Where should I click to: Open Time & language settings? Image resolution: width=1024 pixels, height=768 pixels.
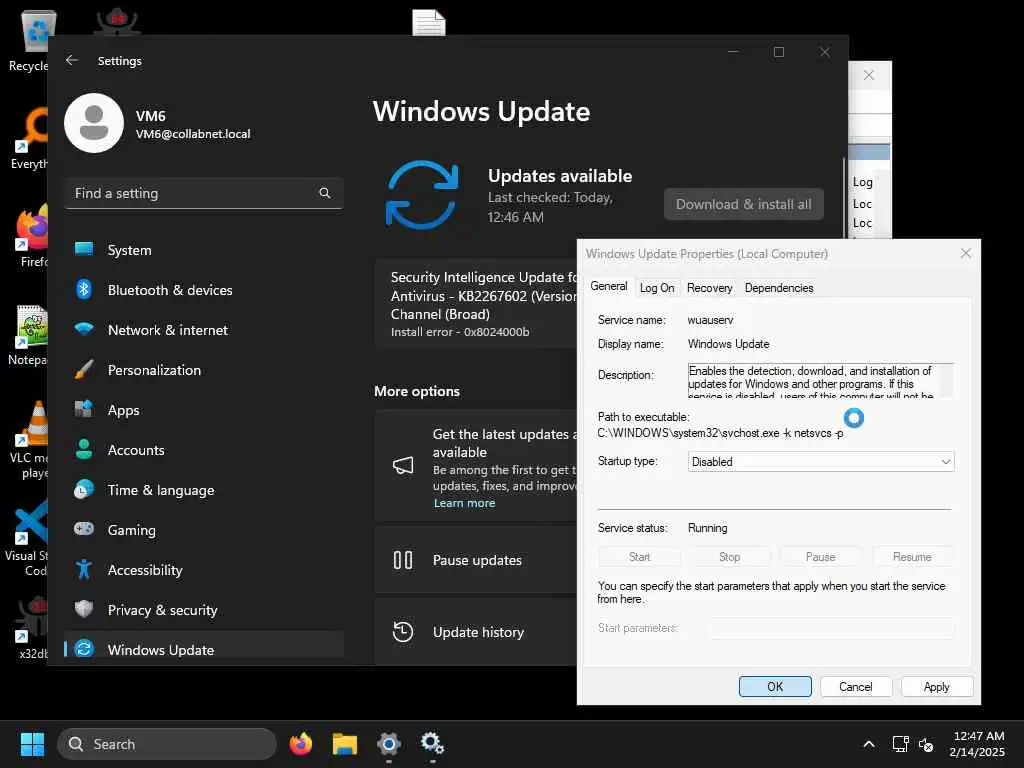point(204,490)
